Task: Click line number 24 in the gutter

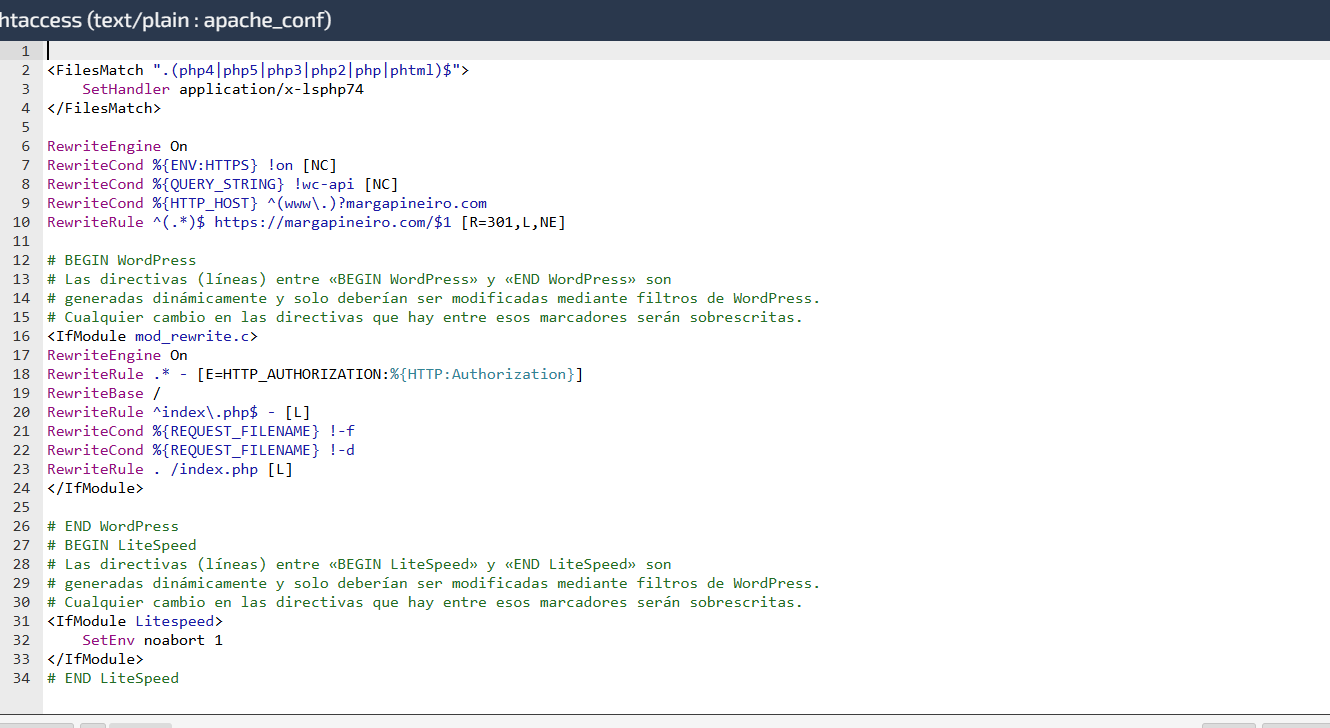Action: pos(24,488)
